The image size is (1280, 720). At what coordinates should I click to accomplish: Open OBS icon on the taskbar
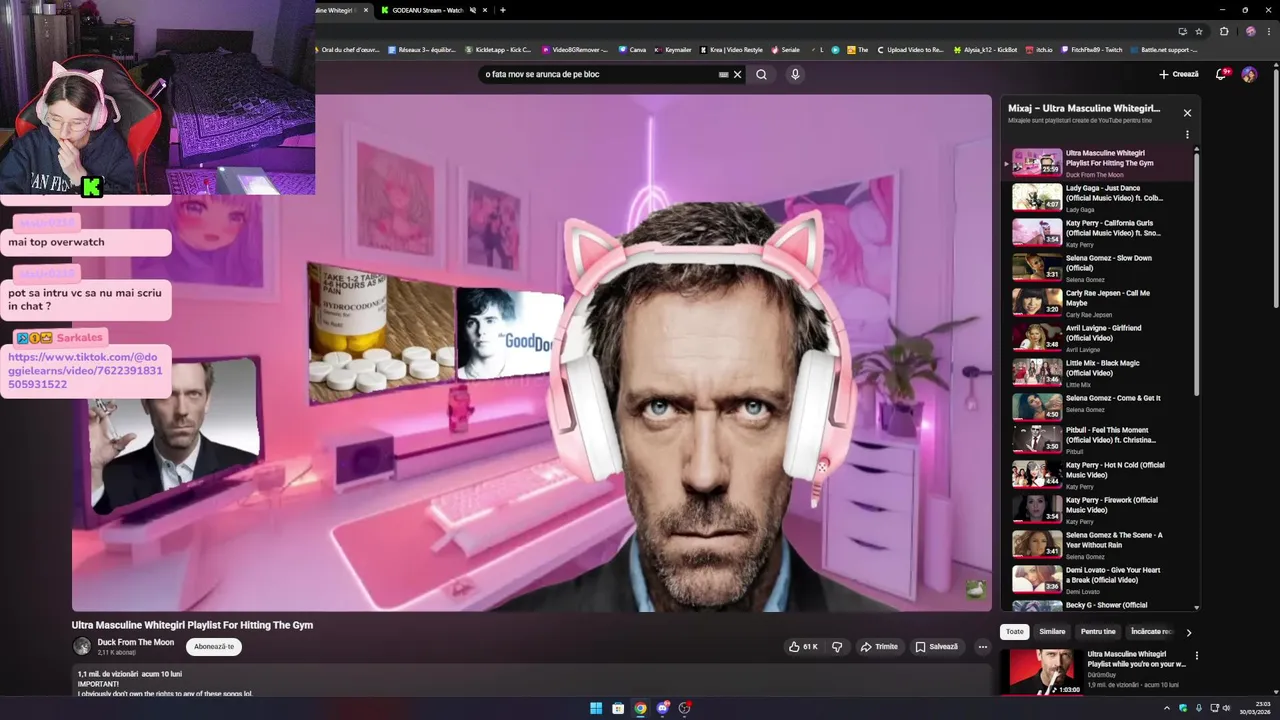(x=684, y=708)
